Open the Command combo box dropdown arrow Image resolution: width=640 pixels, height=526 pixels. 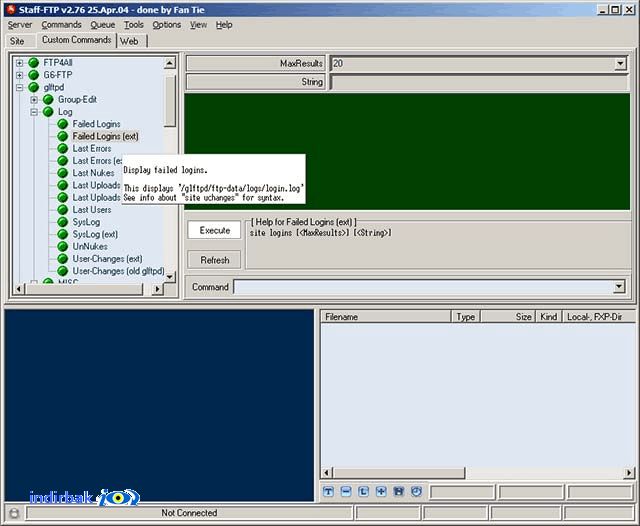619,286
